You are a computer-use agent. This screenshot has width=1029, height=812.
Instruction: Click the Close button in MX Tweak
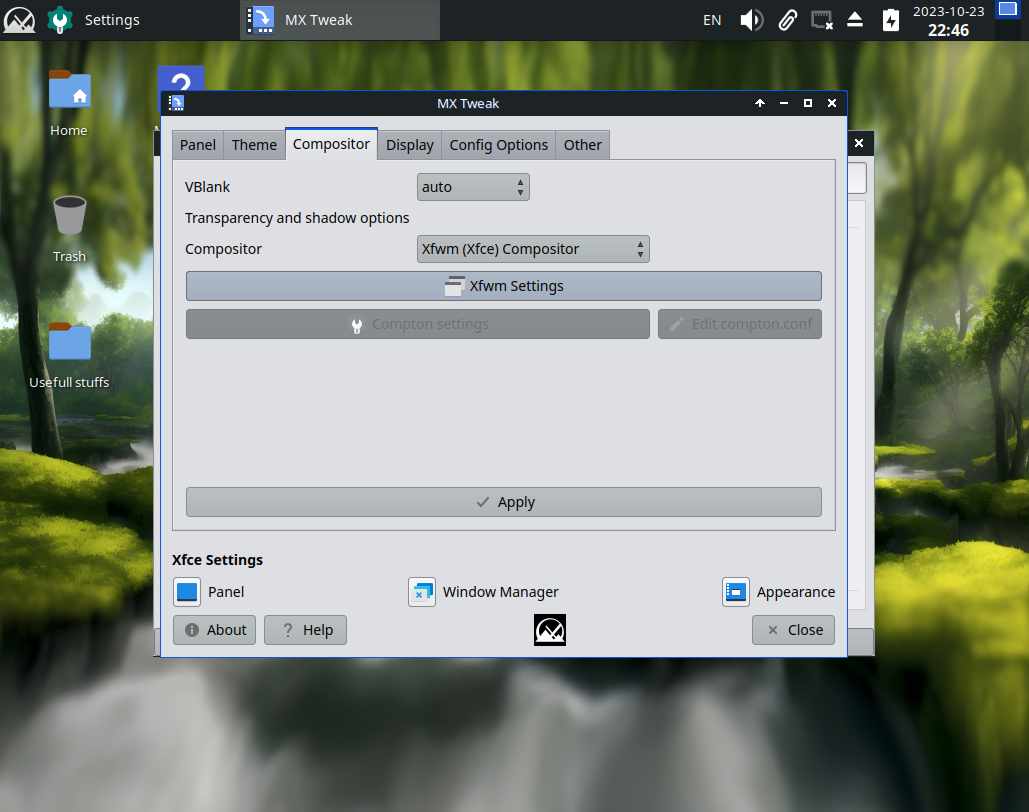point(793,630)
